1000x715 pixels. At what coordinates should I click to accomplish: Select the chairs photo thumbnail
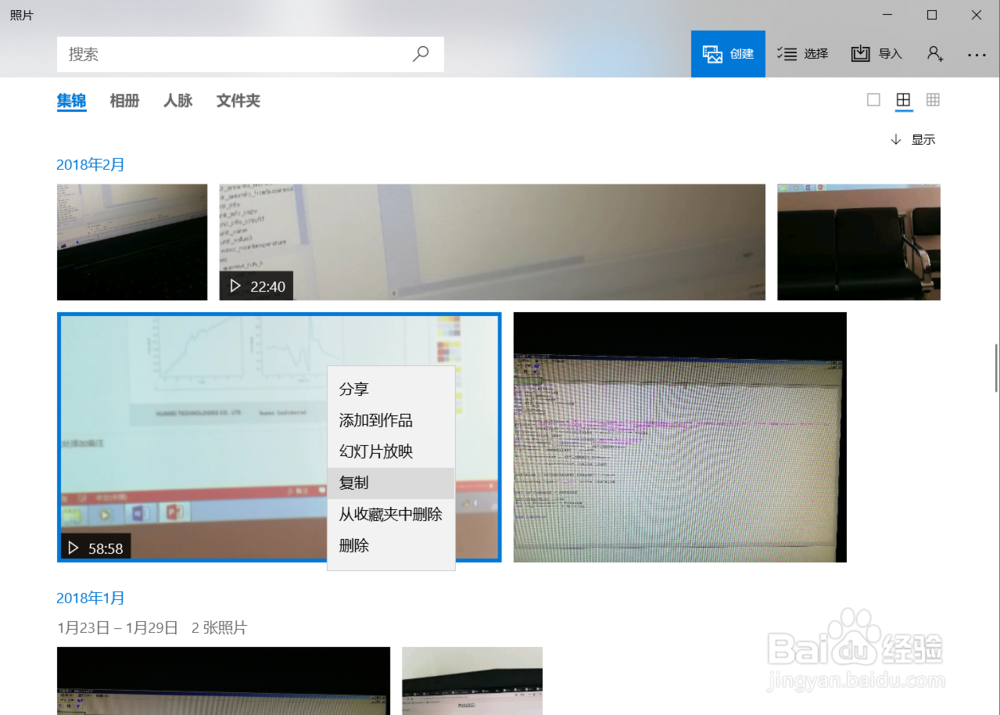[x=858, y=241]
